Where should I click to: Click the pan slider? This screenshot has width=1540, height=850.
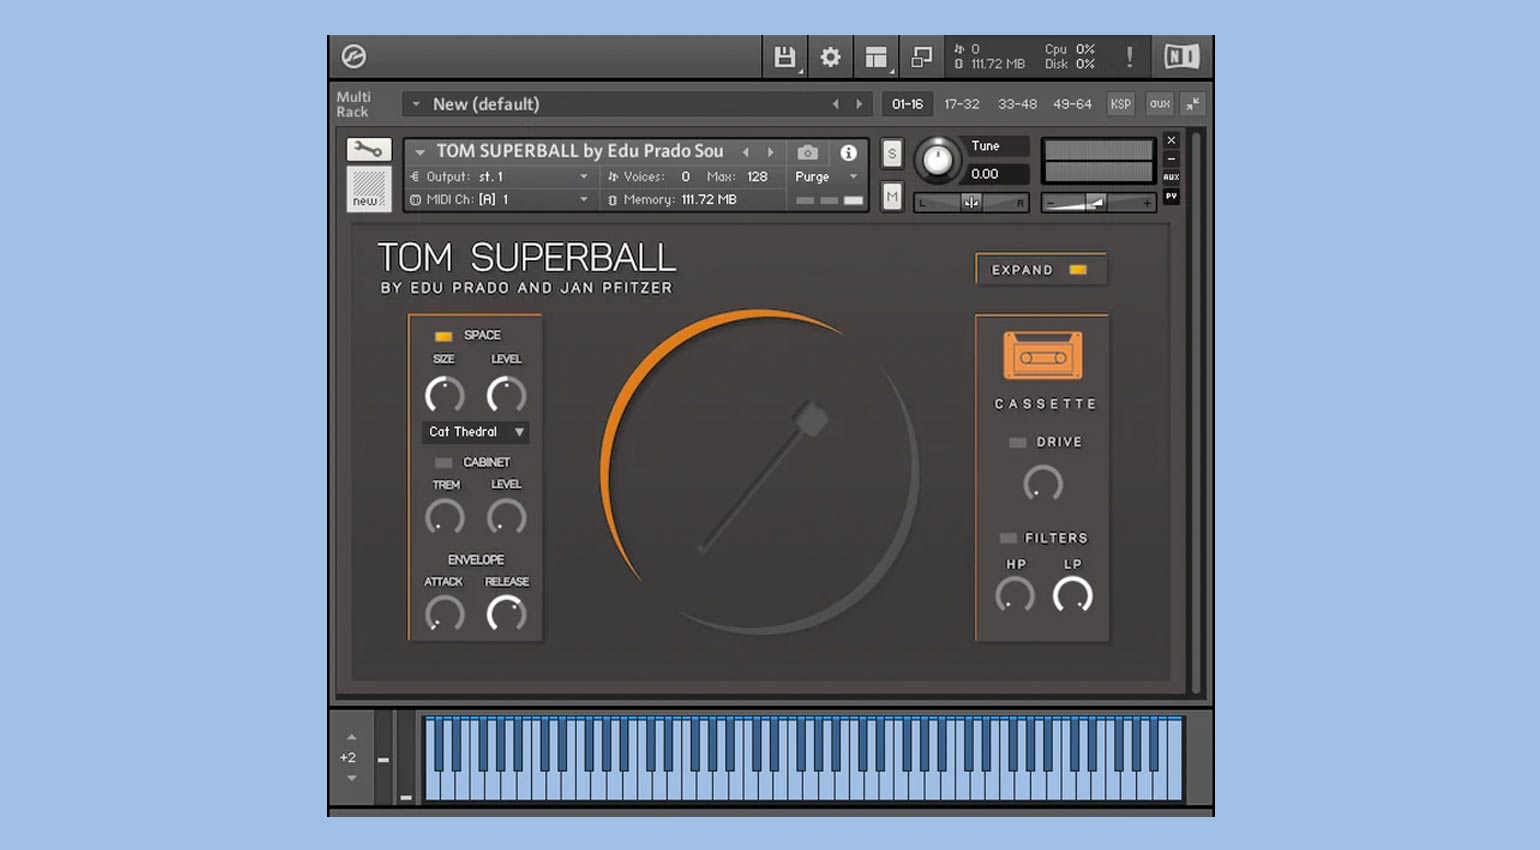pos(972,203)
